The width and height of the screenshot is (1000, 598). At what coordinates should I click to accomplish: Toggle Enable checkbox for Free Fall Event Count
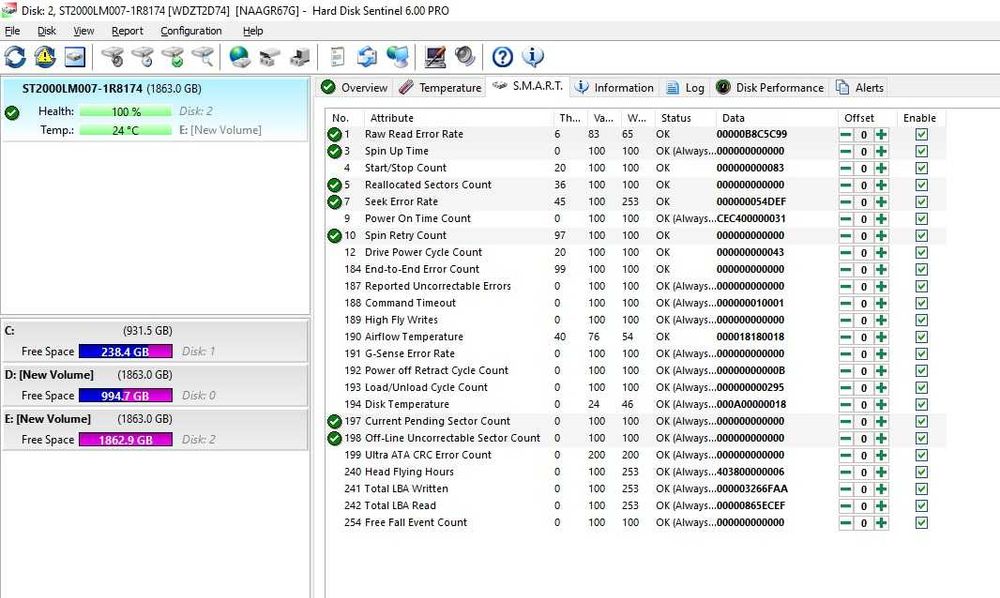921,523
